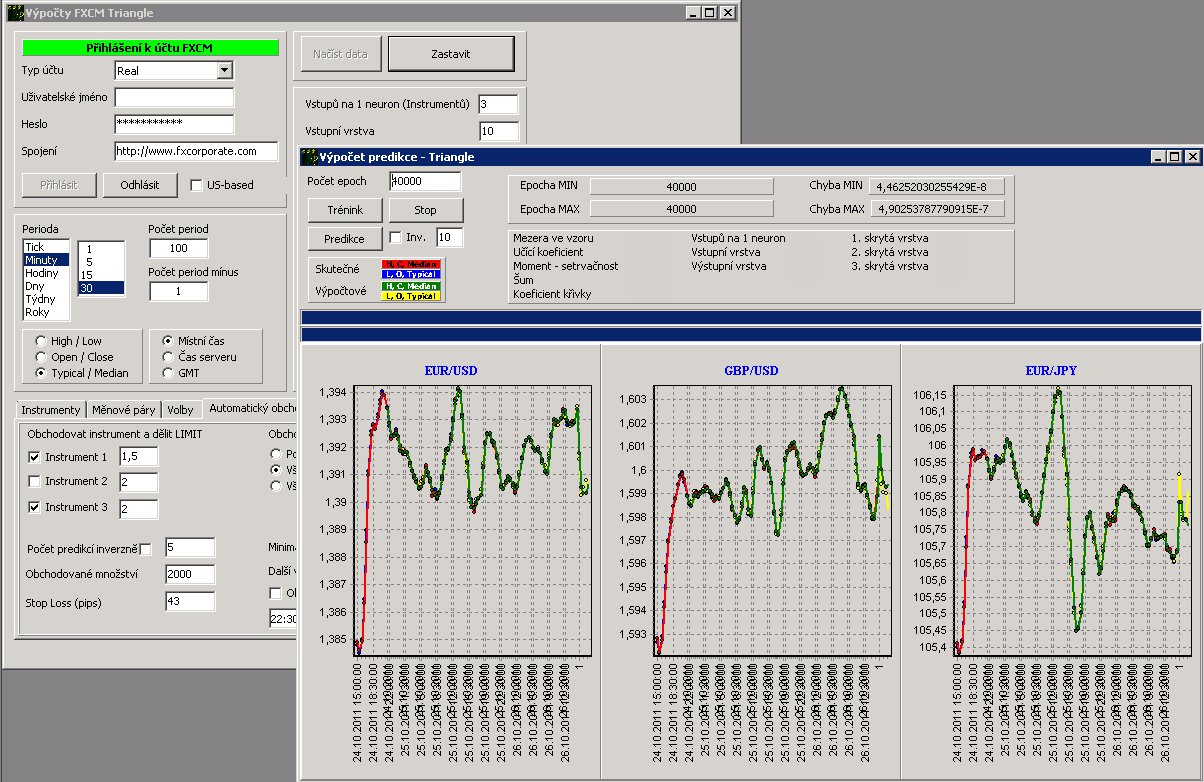Image resolution: width=1204 pixels, height=782 pixels.
Task: Open the Typ účtu dropdown
Action: (x=224, y=71)
